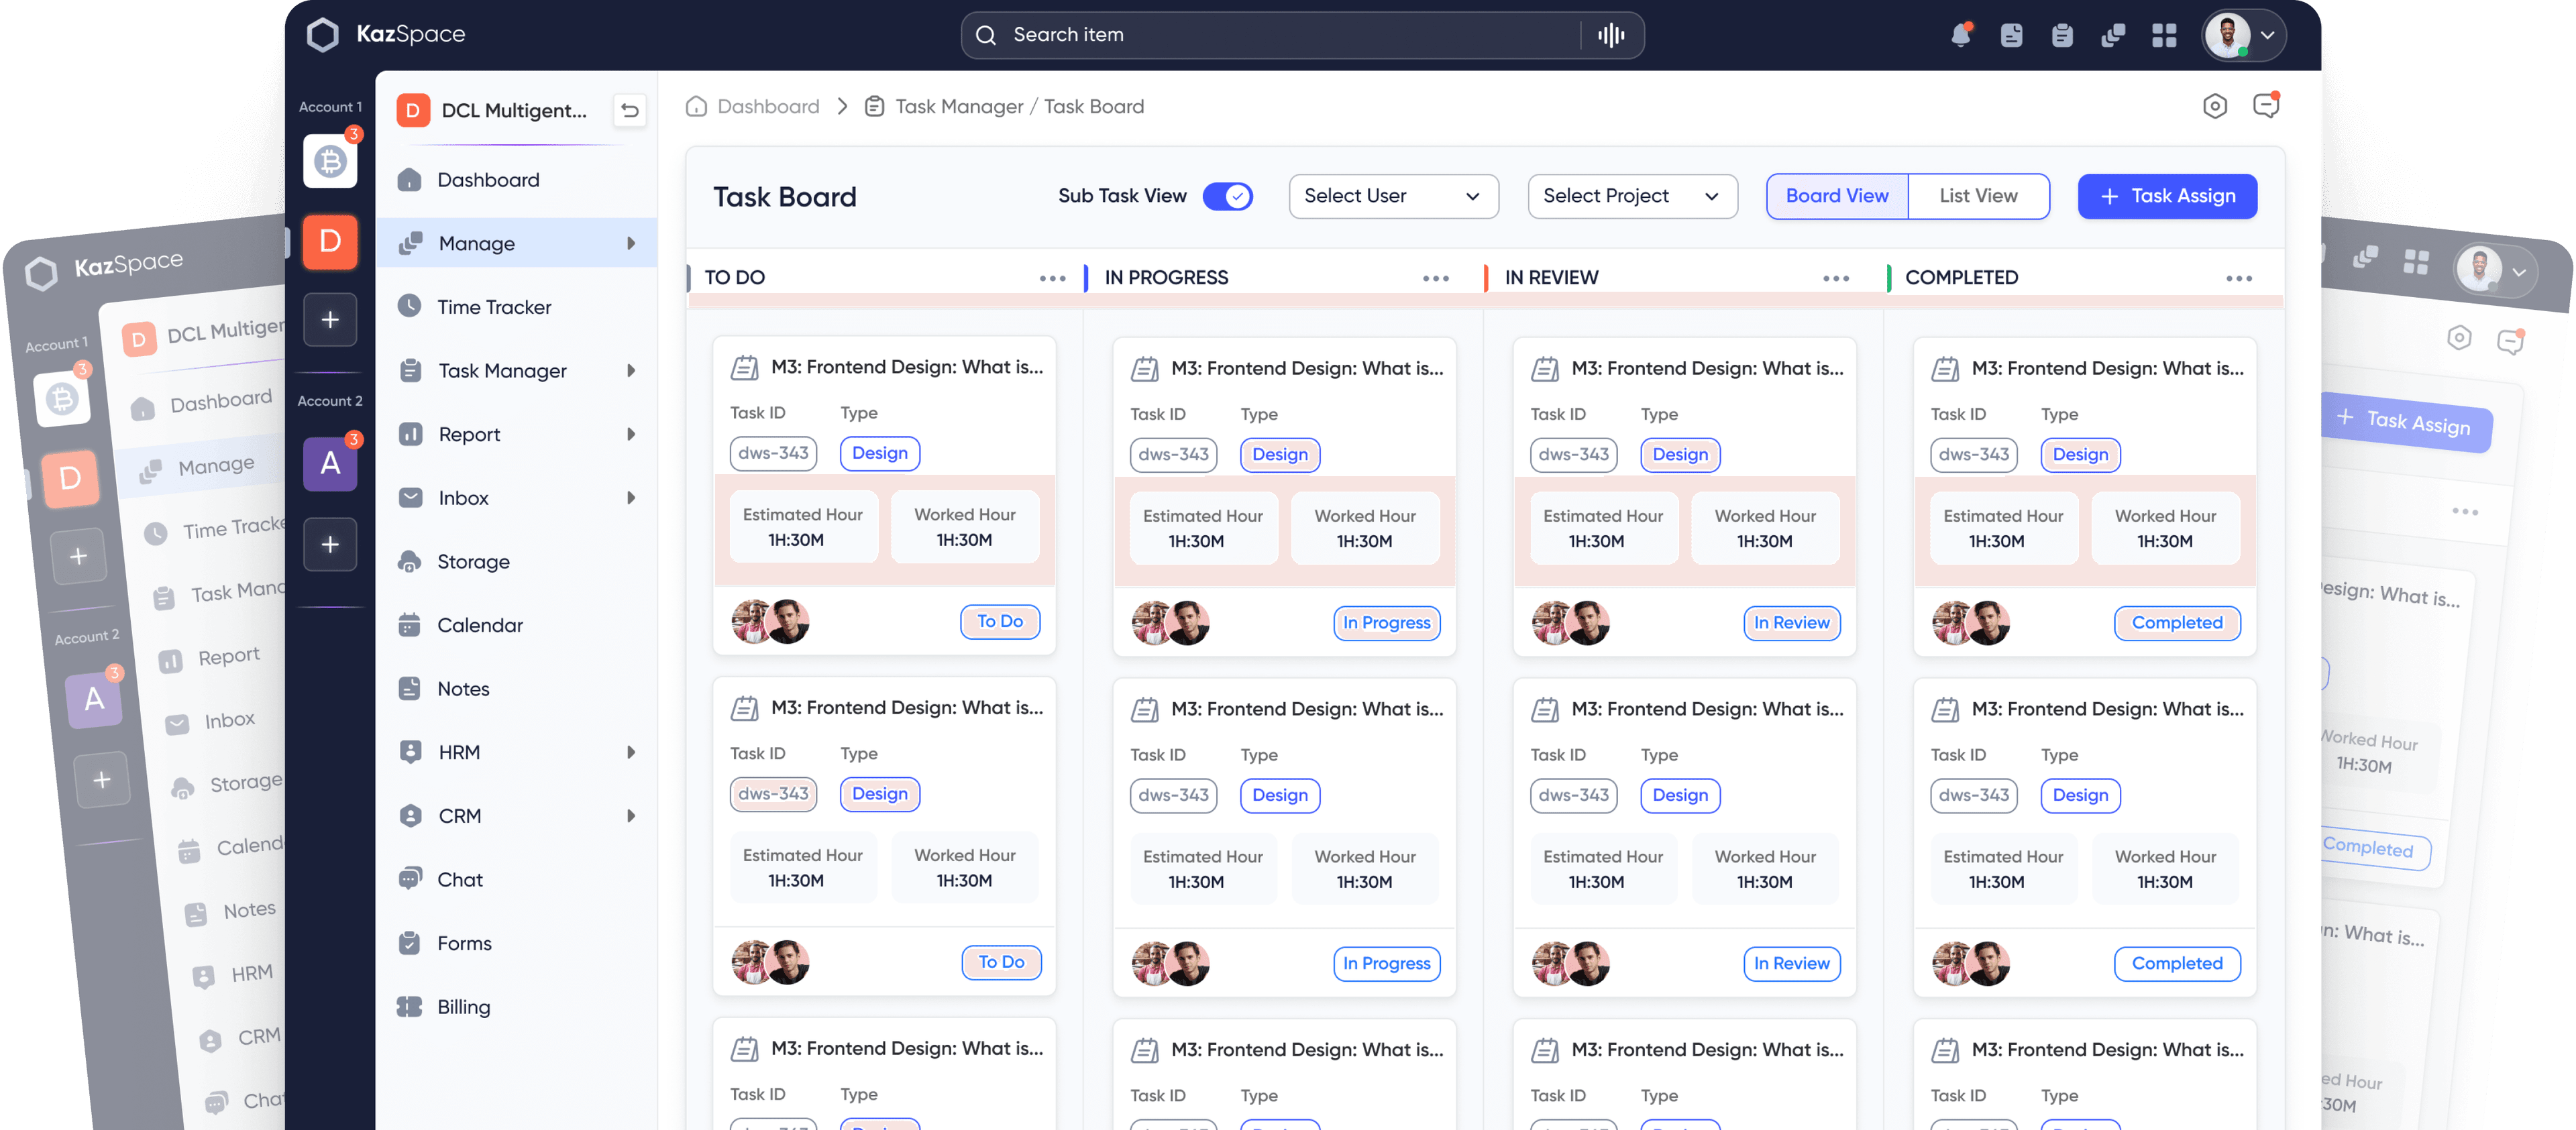Expand the CRM submenu arrow
Screen dimensions: 2576x1130
point(631,816)
